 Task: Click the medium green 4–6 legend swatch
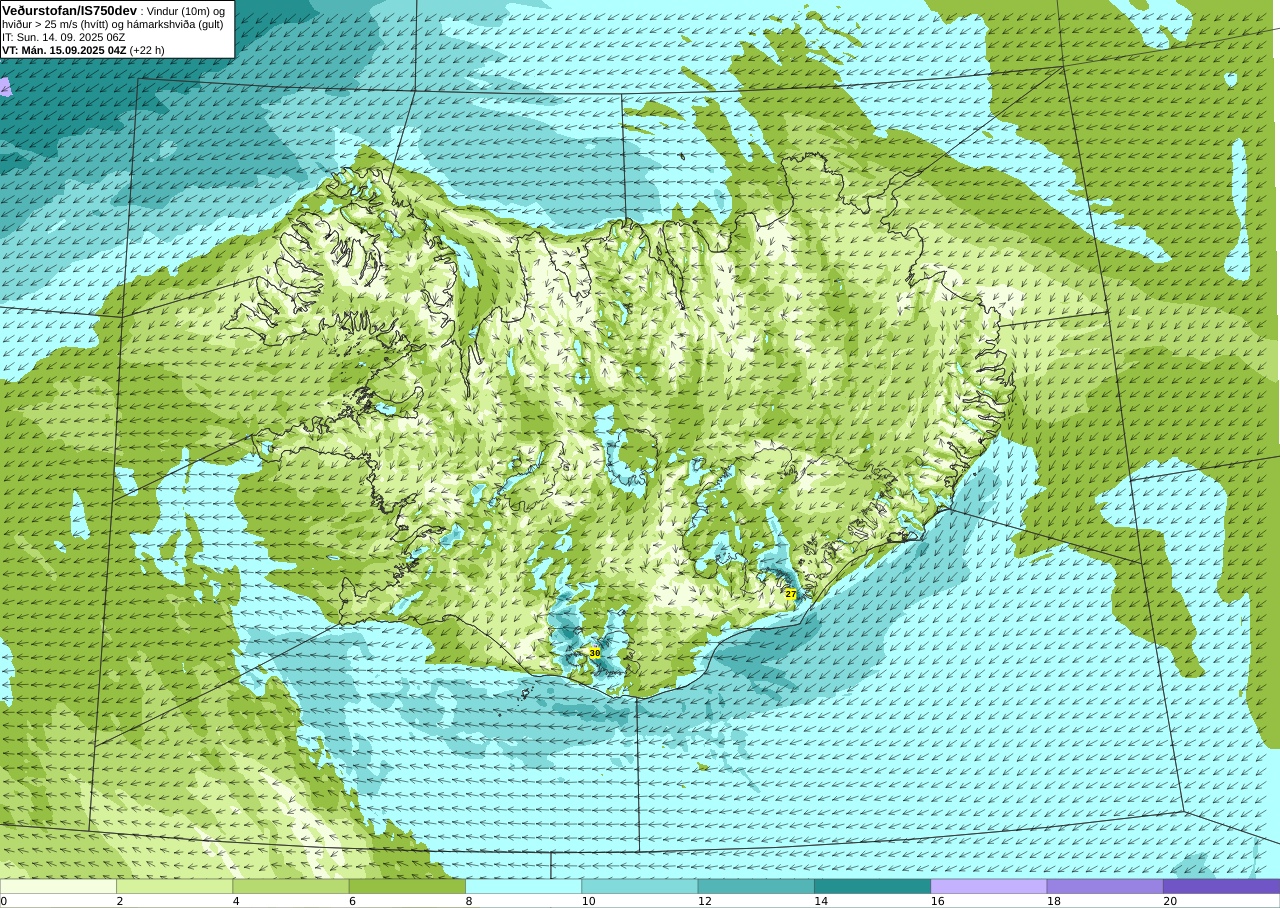pos(291,886)
